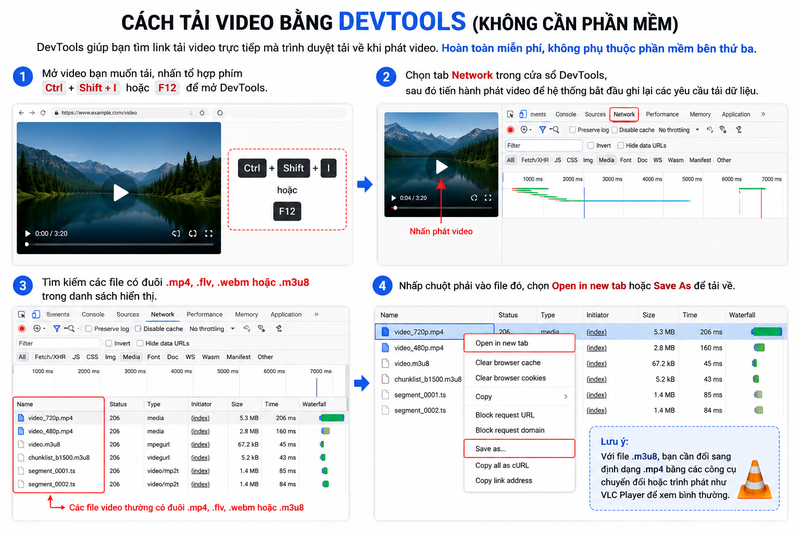Play the step 2 video via center button
Viewport: 800px width, 533px height.
pyautogui.click(x=441, y=167)
